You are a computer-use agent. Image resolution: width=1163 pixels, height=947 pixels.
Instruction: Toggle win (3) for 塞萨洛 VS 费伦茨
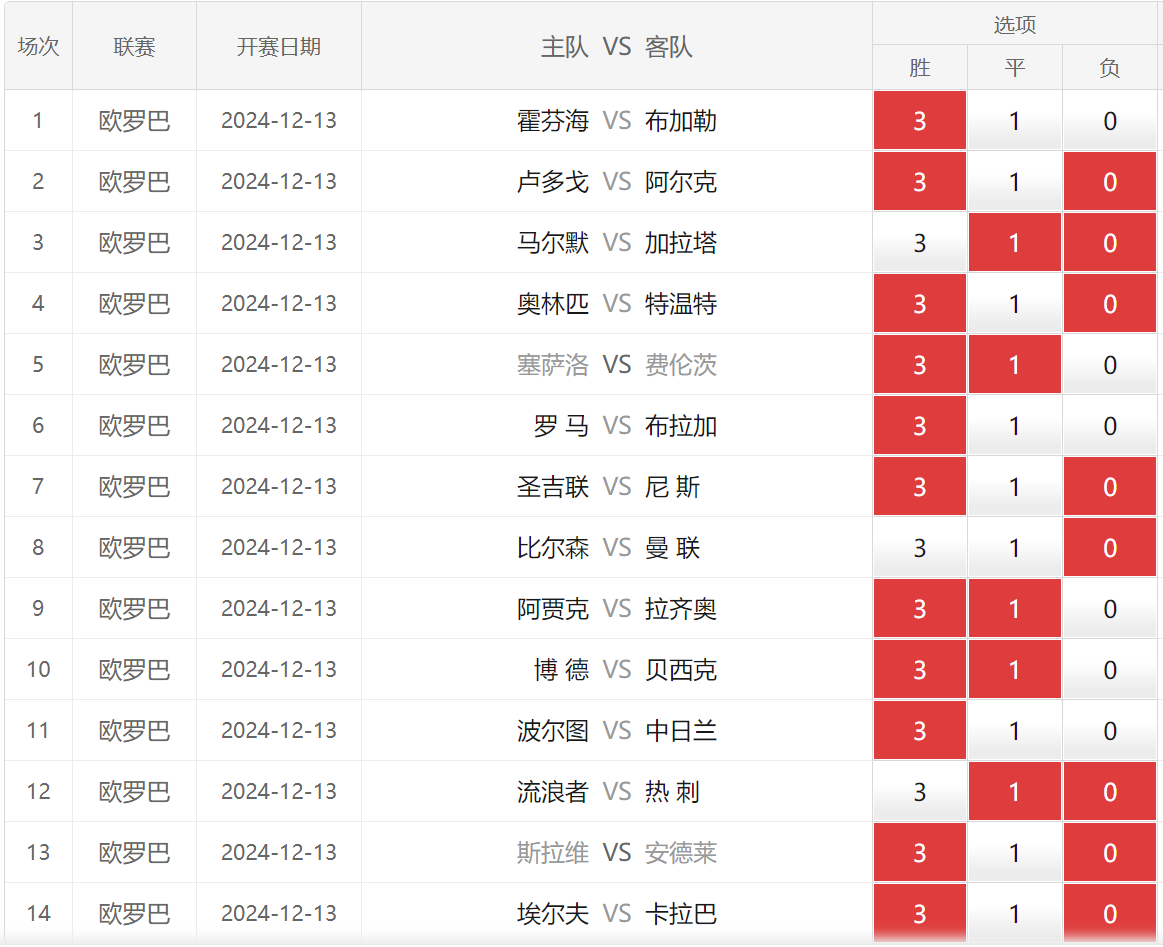pos(920,365)
